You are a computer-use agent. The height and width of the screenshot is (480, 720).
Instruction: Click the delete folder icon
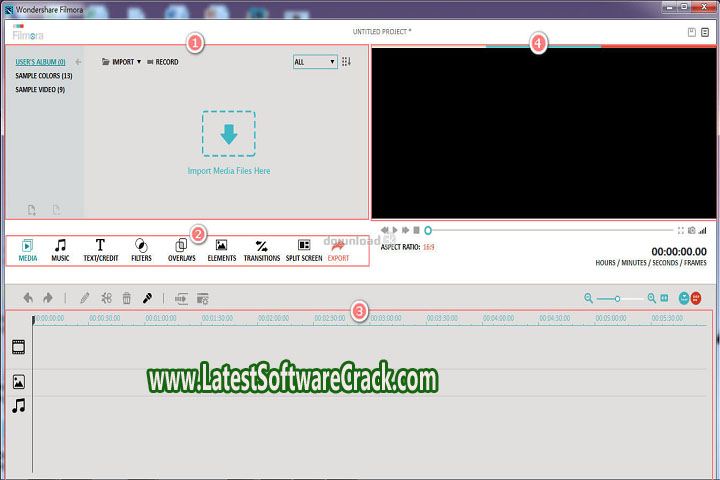coord(56,210)
